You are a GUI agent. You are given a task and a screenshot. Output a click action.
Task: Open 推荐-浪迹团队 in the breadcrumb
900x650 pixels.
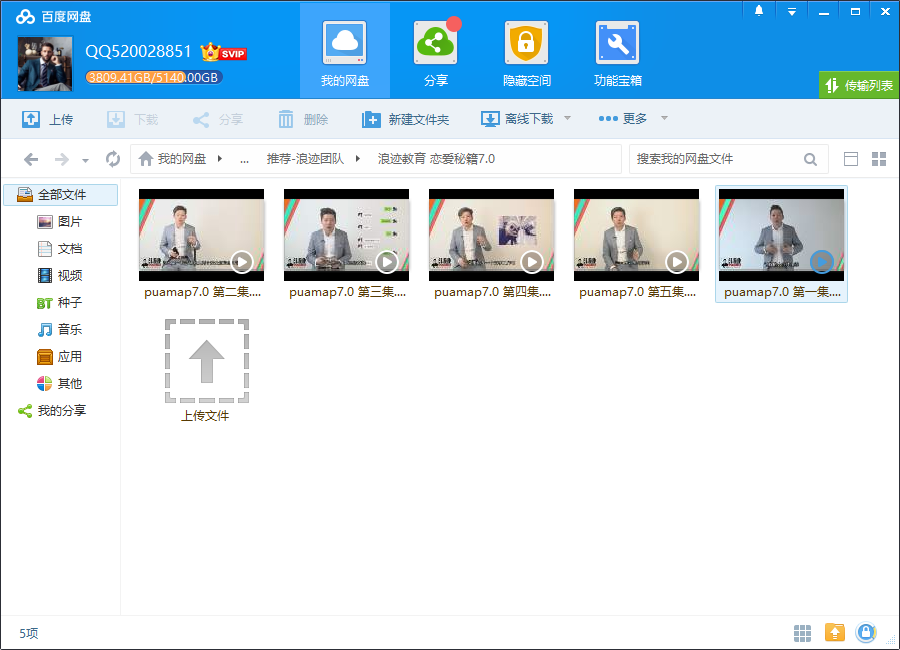point(305,159)
